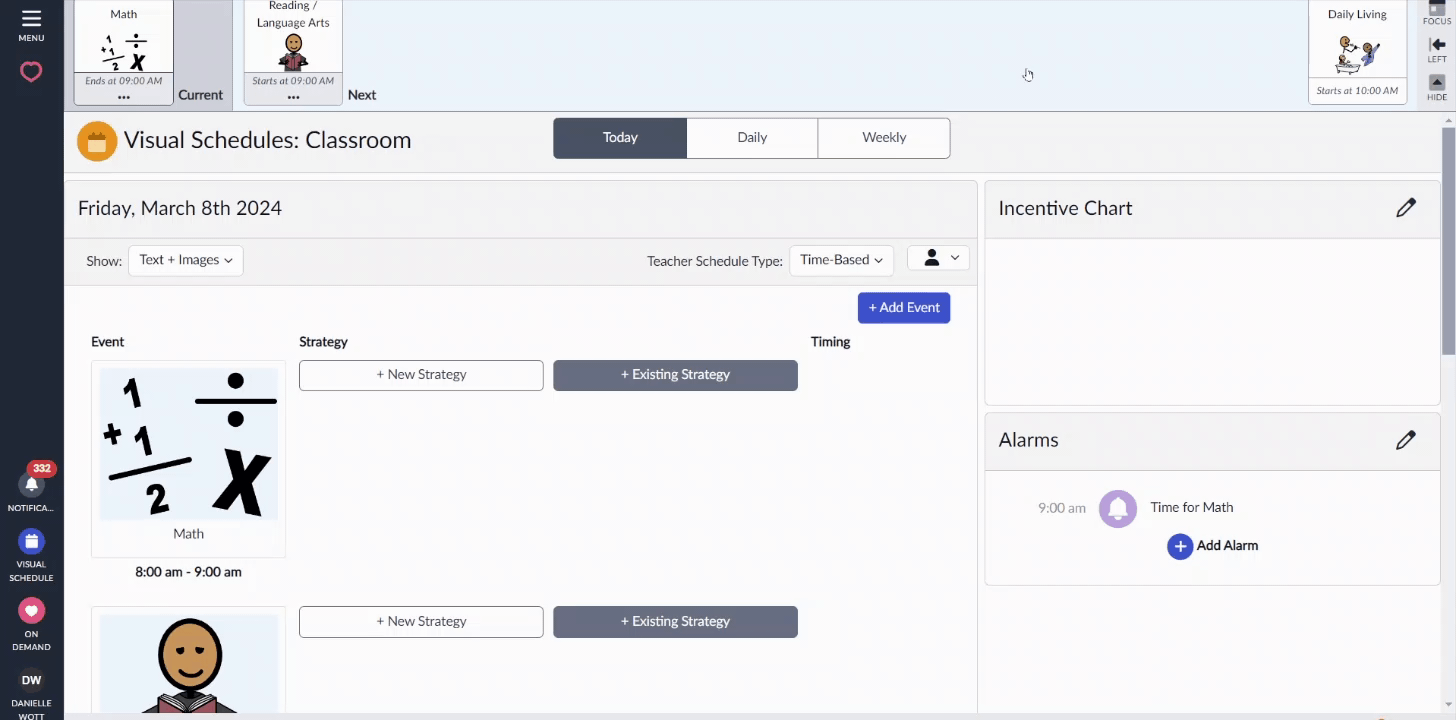Viewport: 1456px width, 720px height.
Task: Open Teacher Schedule Type Time-Based dropdown
Action: pos(842,260)
